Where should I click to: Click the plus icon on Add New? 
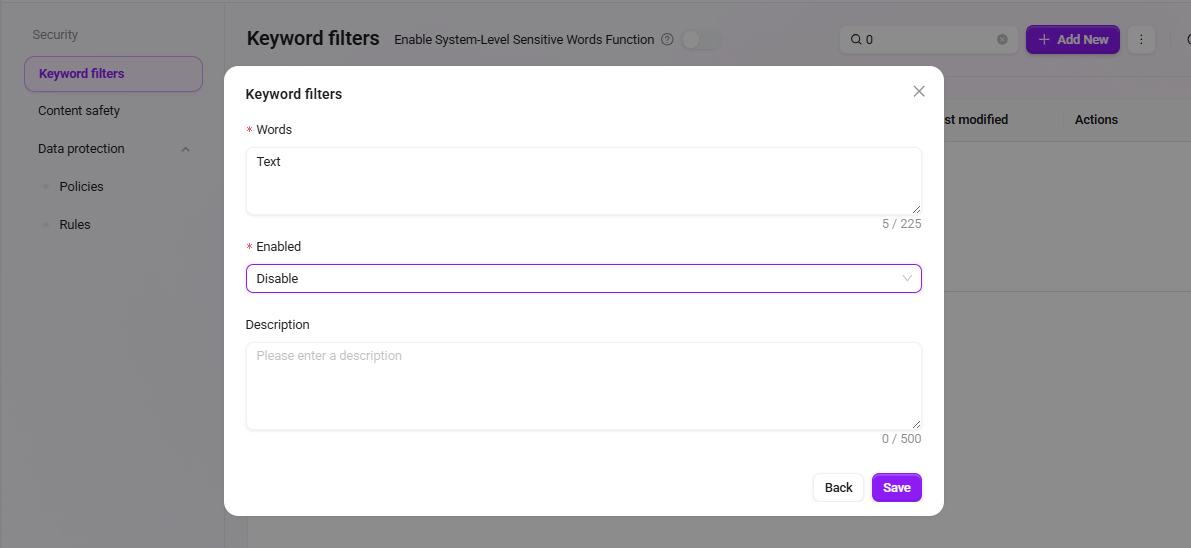coord(1044,40)
